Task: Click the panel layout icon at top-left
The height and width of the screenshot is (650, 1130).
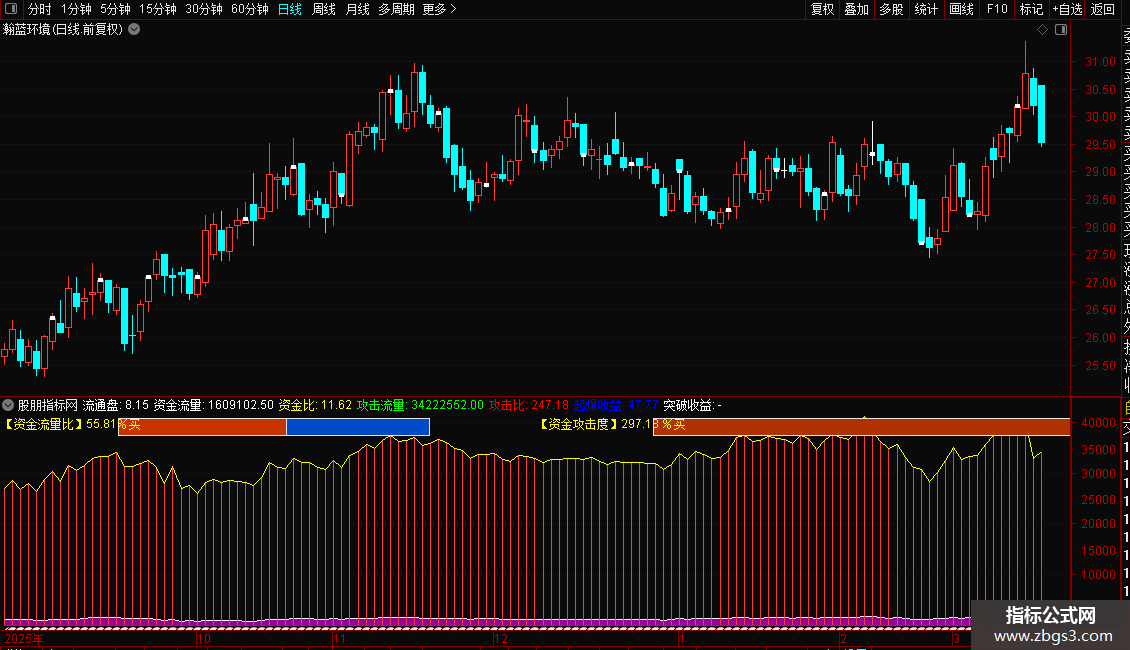Action: click(x=11, y=9)
